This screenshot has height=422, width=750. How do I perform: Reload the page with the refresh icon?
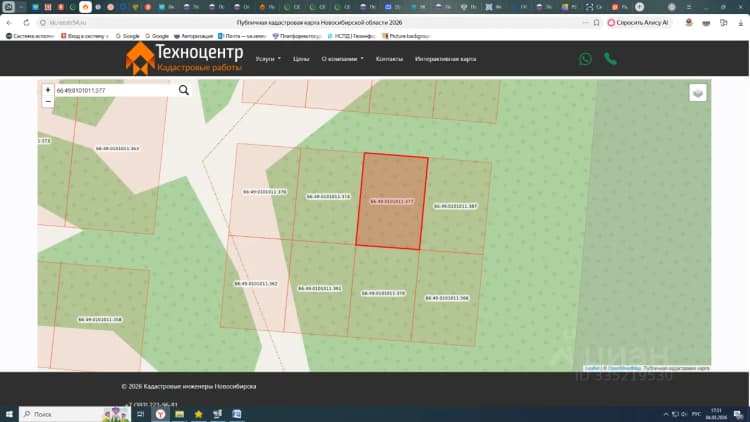click(26, 22)
